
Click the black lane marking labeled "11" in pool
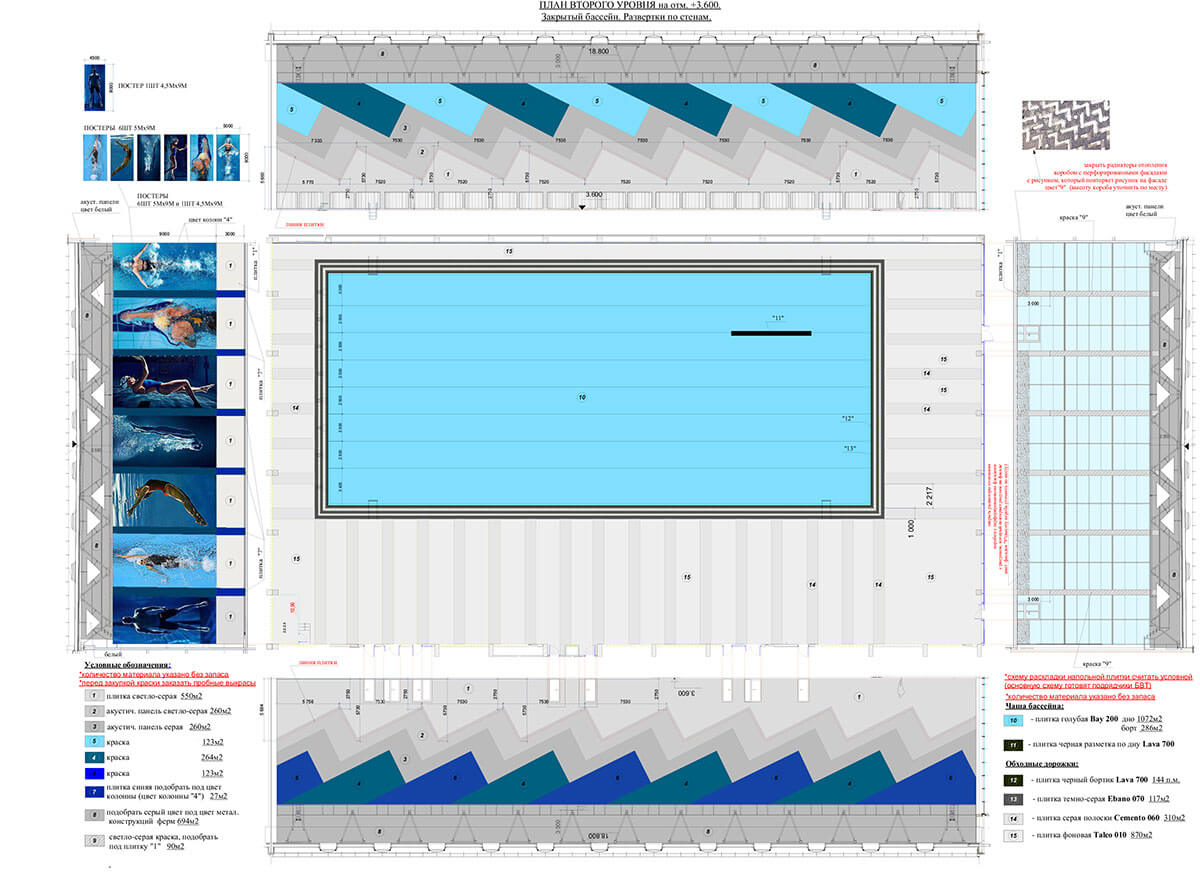pyautogui.click(x=771, y=333)
